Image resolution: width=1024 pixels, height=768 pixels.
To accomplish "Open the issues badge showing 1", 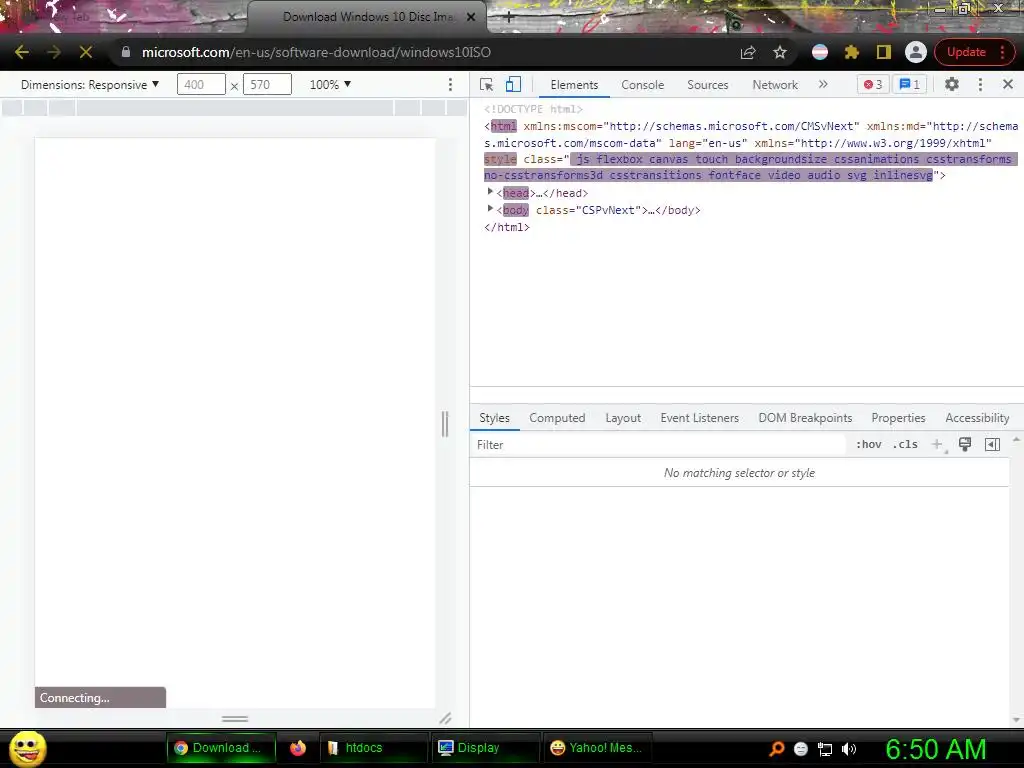I will pyautogui.click(x=910, y=84).
